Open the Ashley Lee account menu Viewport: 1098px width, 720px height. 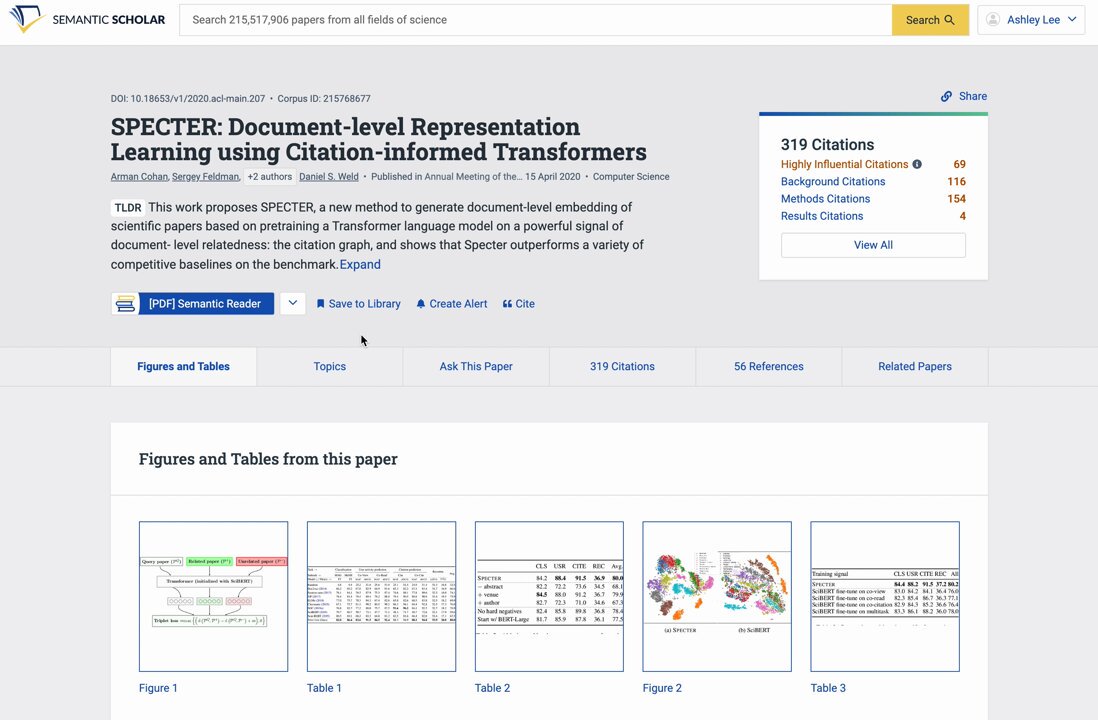(x=1031, y=20)
